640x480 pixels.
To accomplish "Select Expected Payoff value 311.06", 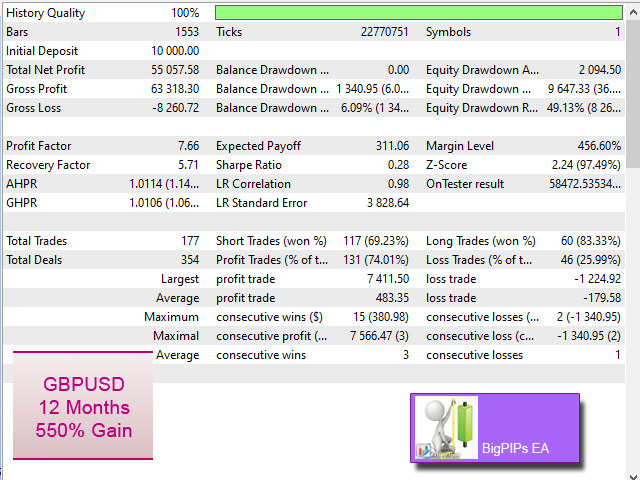I will pyautogui.click(x=392, y=146).
